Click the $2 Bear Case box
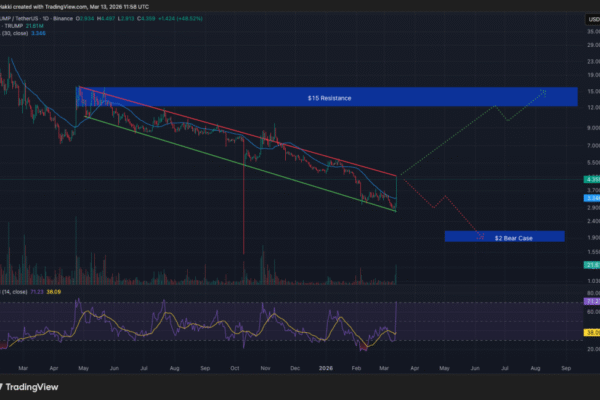The height and width of the screenshot is (400, 600). pyautogui.click(x=504, y=237)
